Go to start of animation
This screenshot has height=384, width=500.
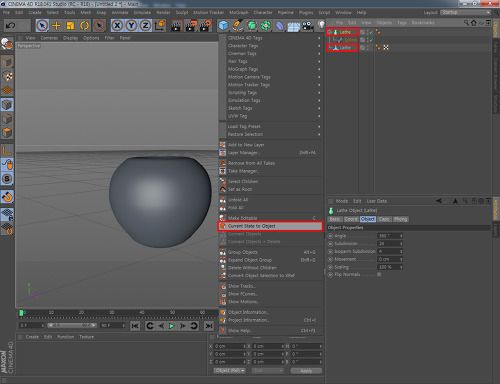click(x=135, y=326)
